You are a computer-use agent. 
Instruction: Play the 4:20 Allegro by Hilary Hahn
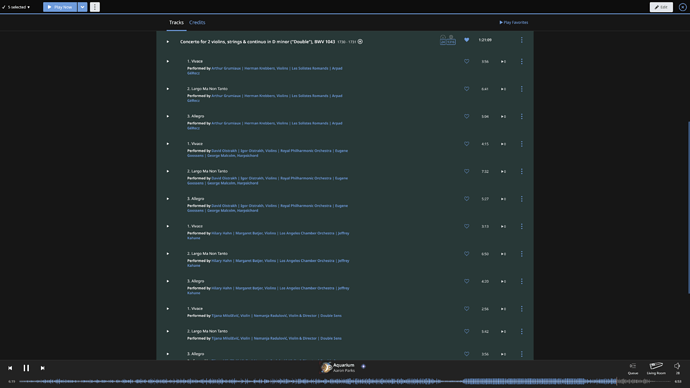coord(168,282)
